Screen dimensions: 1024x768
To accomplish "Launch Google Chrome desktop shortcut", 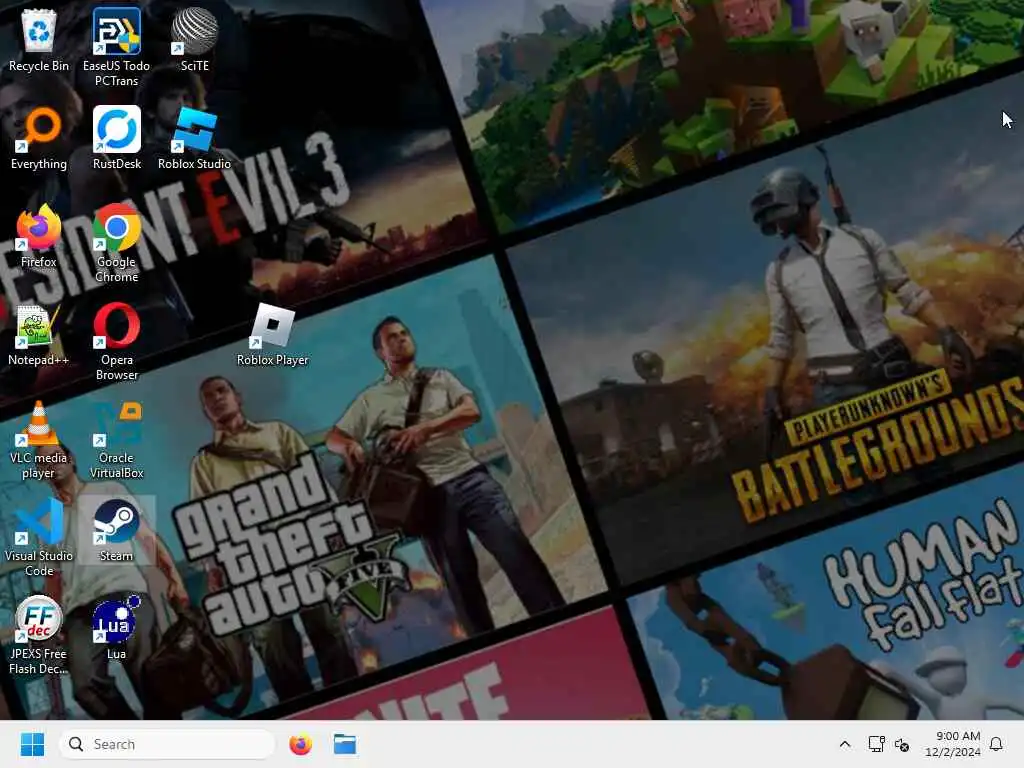I will [x=116, y=243].
